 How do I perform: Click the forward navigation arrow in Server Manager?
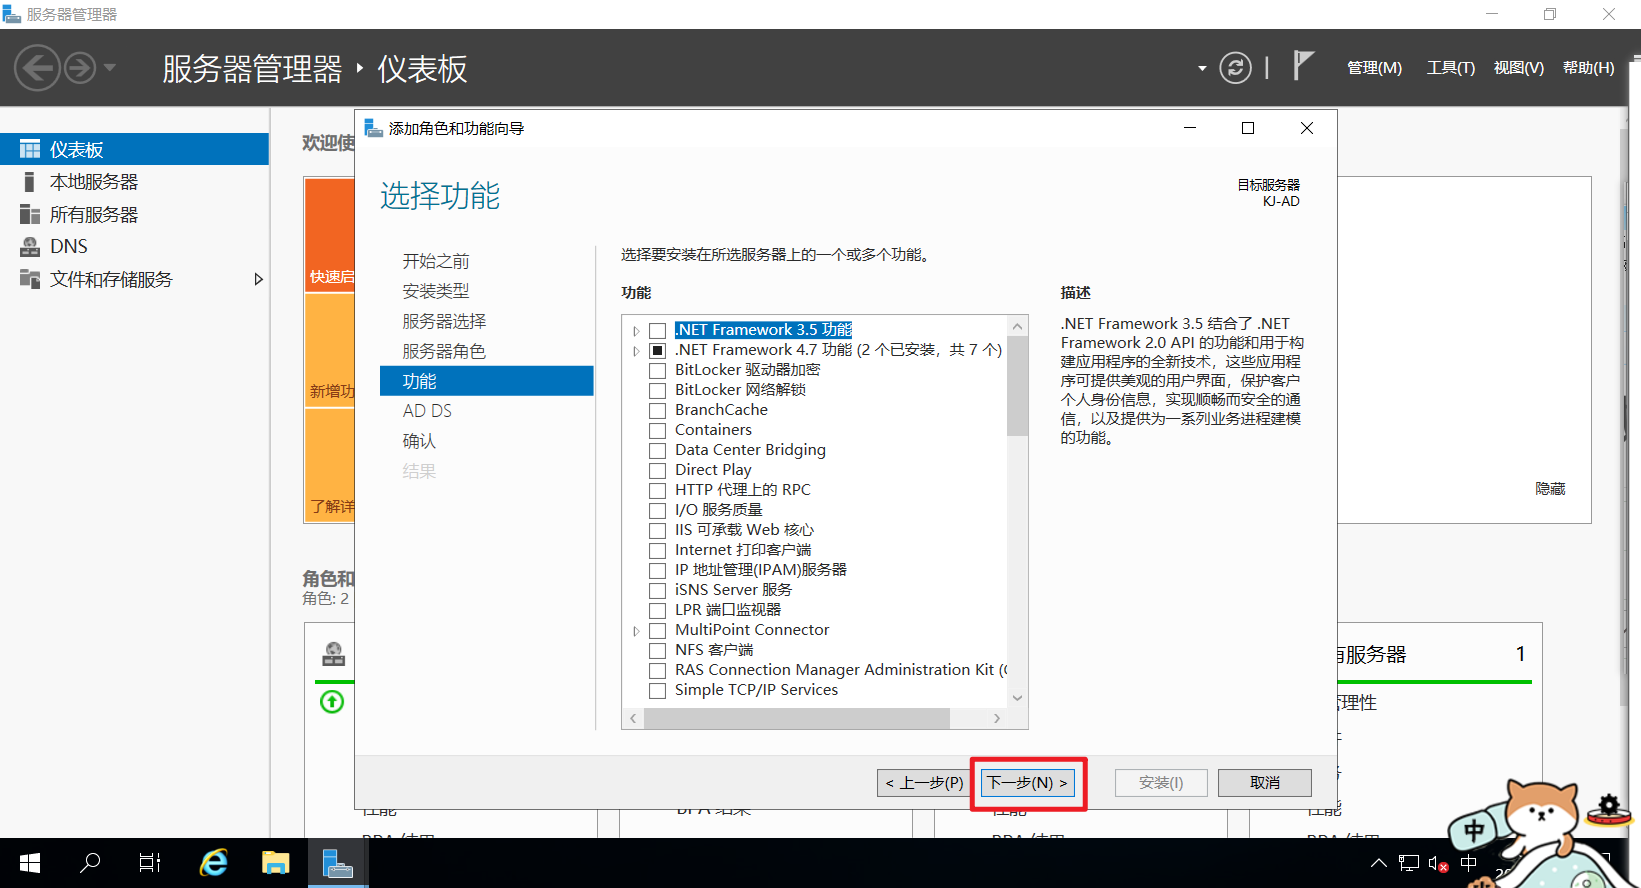[80, 68]
